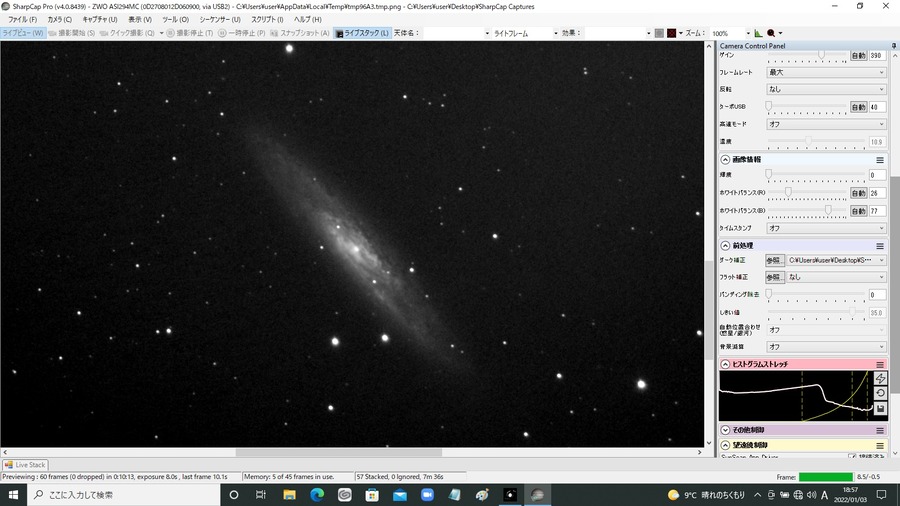Screen dimensions: 900x506
Task: Save histogram stretch with floppy disk icon
Action: pyautogui.click(x=880, y=408)
